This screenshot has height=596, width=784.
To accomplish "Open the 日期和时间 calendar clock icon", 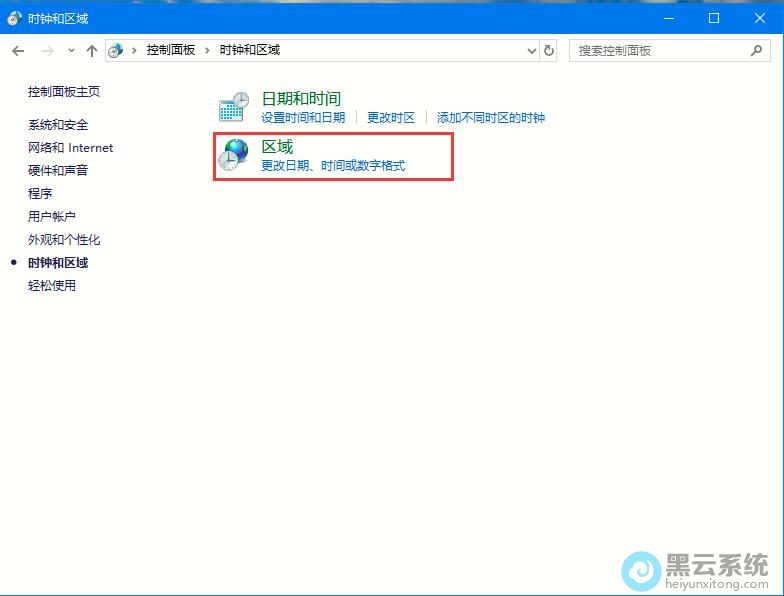I will click(x=234, y=107).
